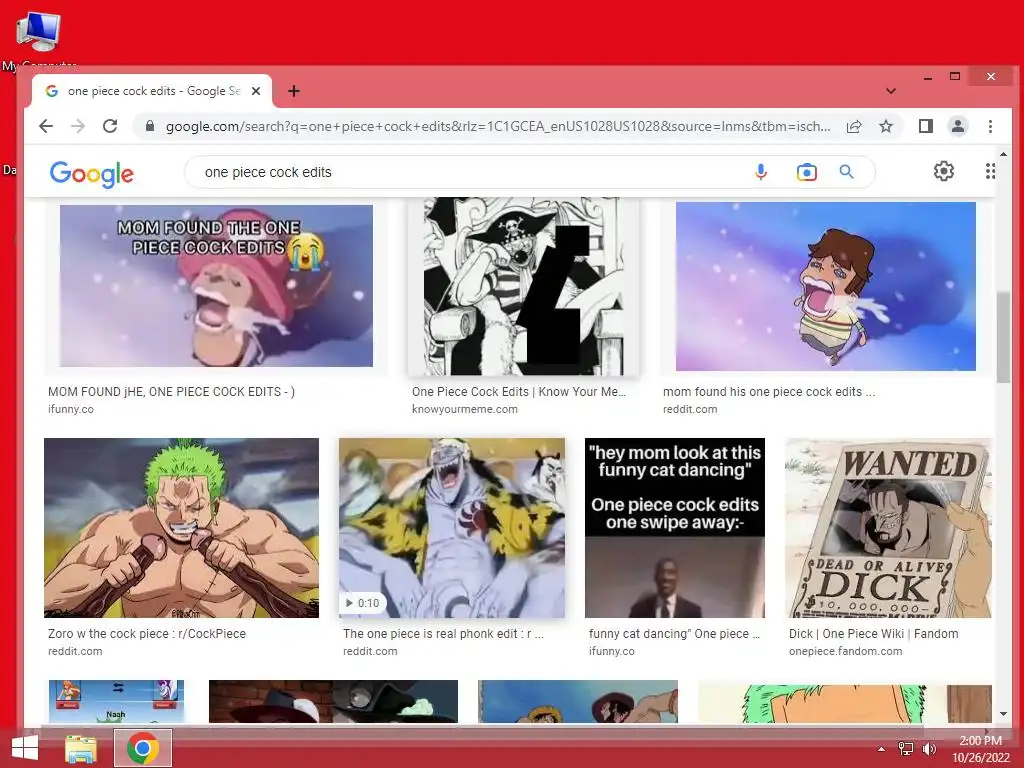
Task: Click the browser forward arrow
Action: (78, 126)
